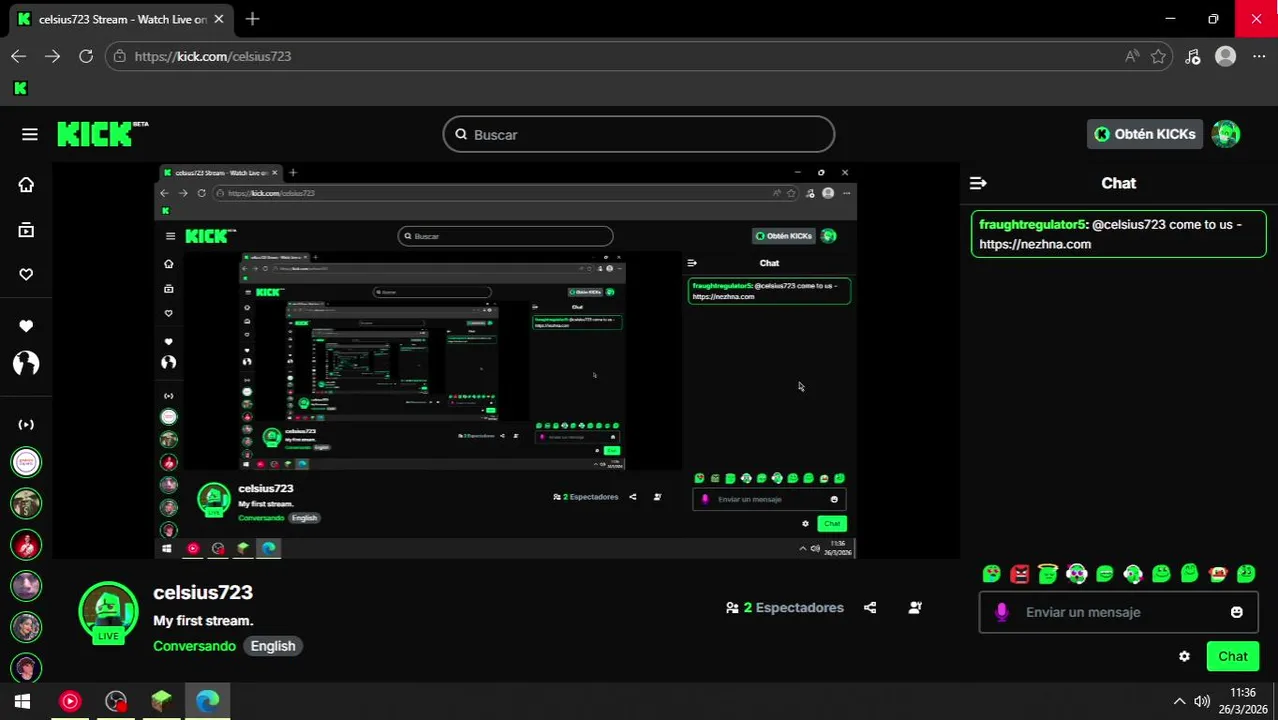Screen dimensions: 1278x720
Task: Go back using the browser back arrow
Action: [x=19, y=56]
